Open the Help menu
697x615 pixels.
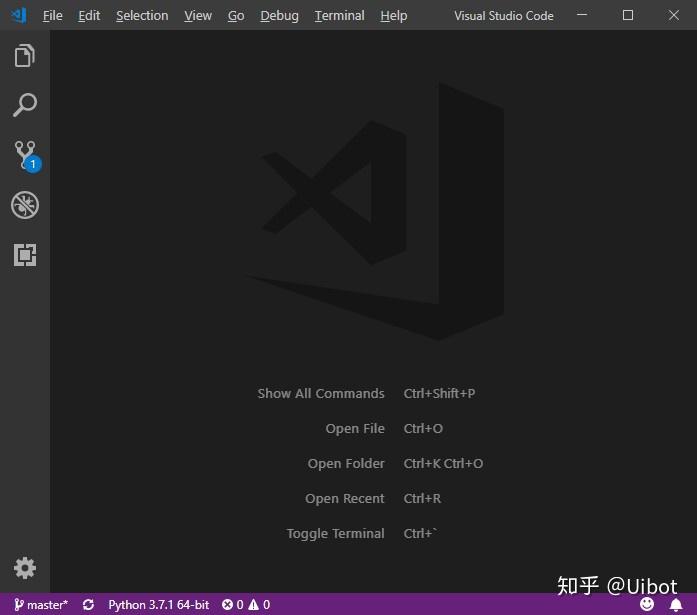click(x=394, y=16)
